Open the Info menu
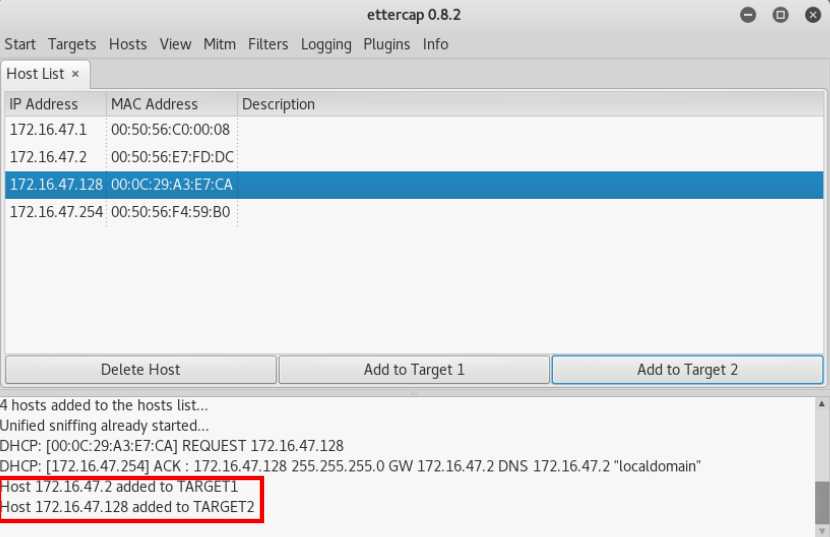 (x=435, y=44)
